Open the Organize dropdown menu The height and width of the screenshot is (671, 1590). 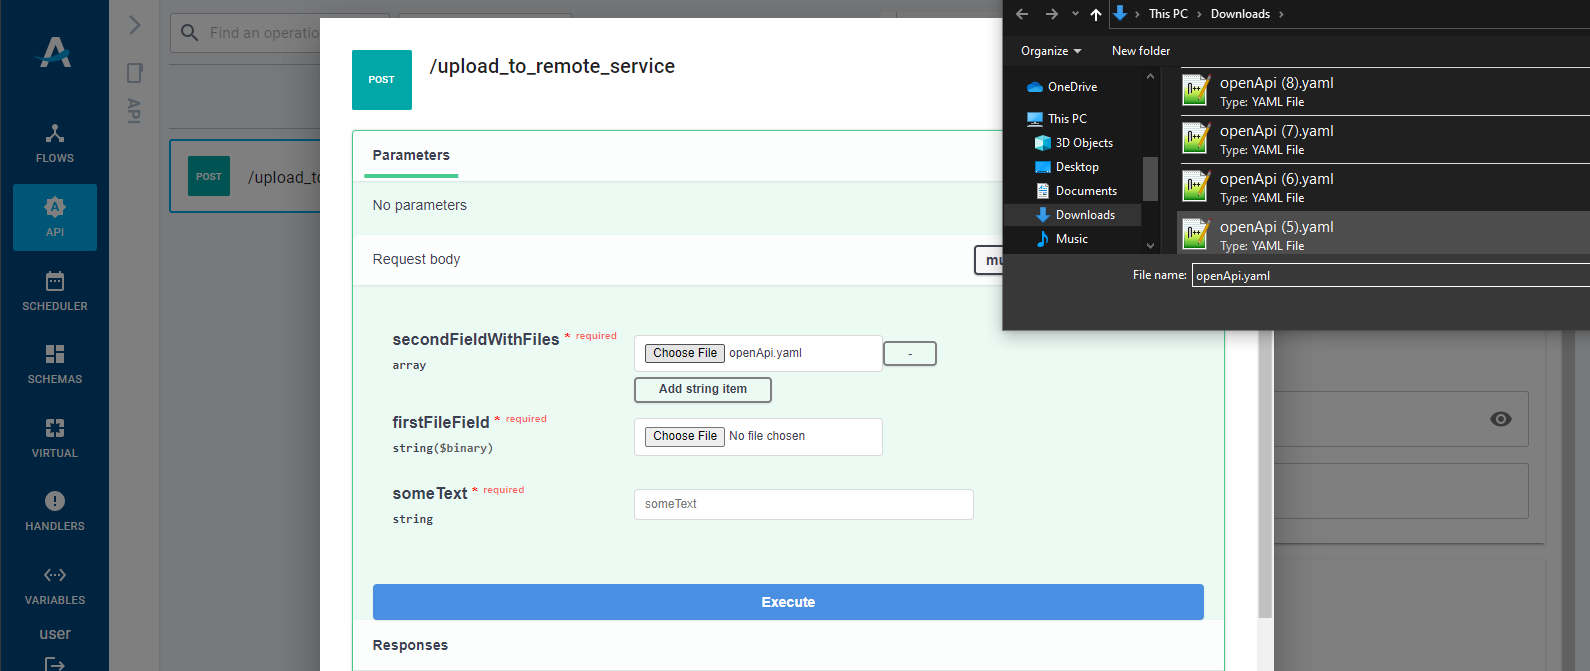[x=1050, y=51]
